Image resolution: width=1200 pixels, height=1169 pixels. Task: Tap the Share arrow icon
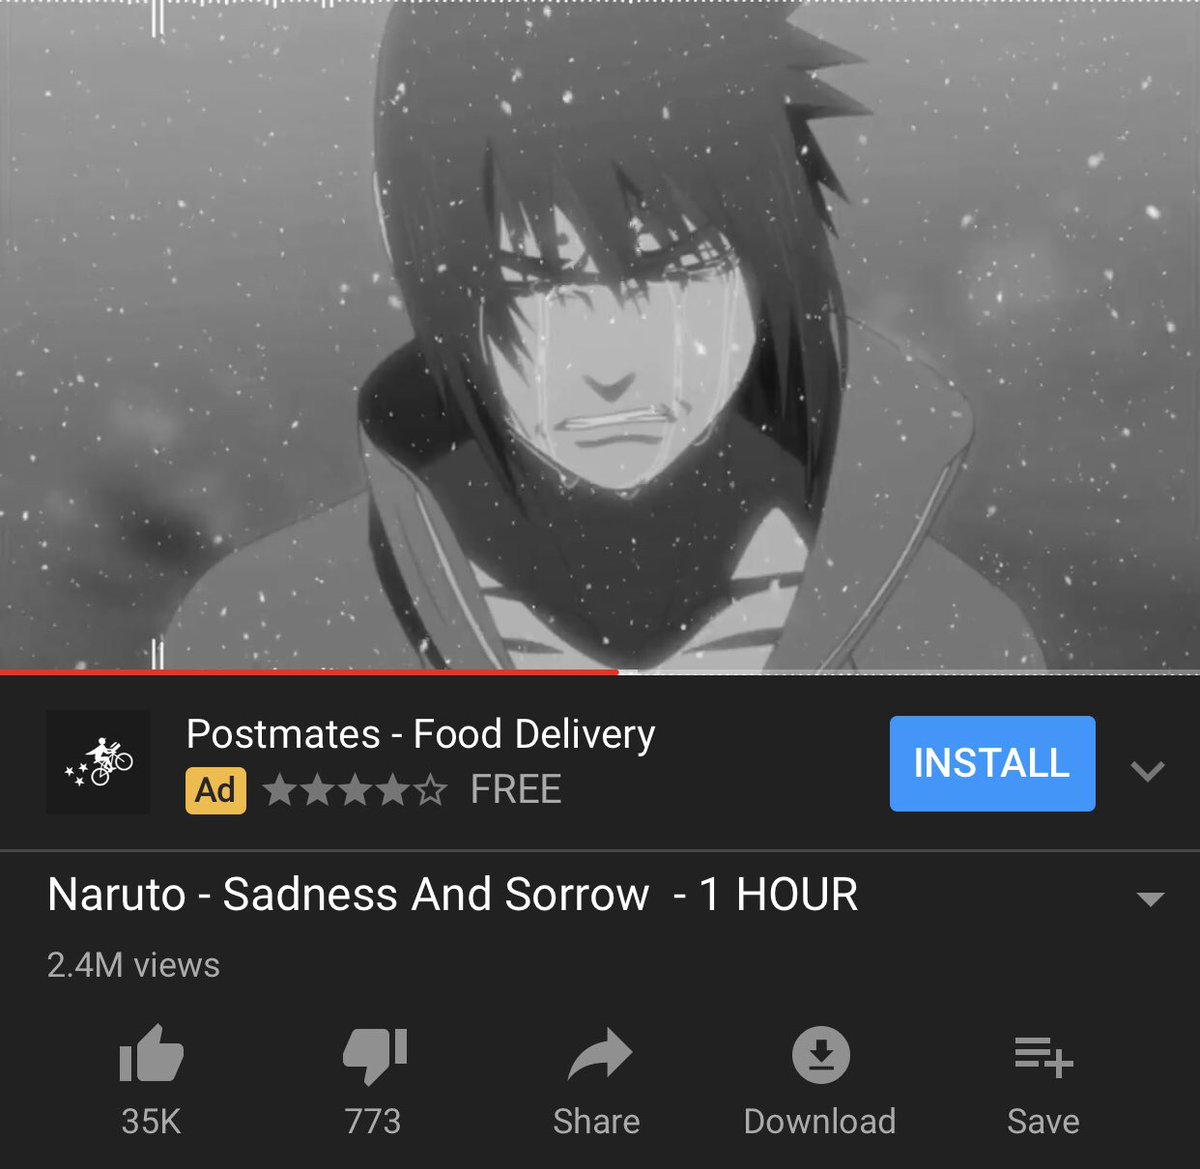pos(599,1054)
